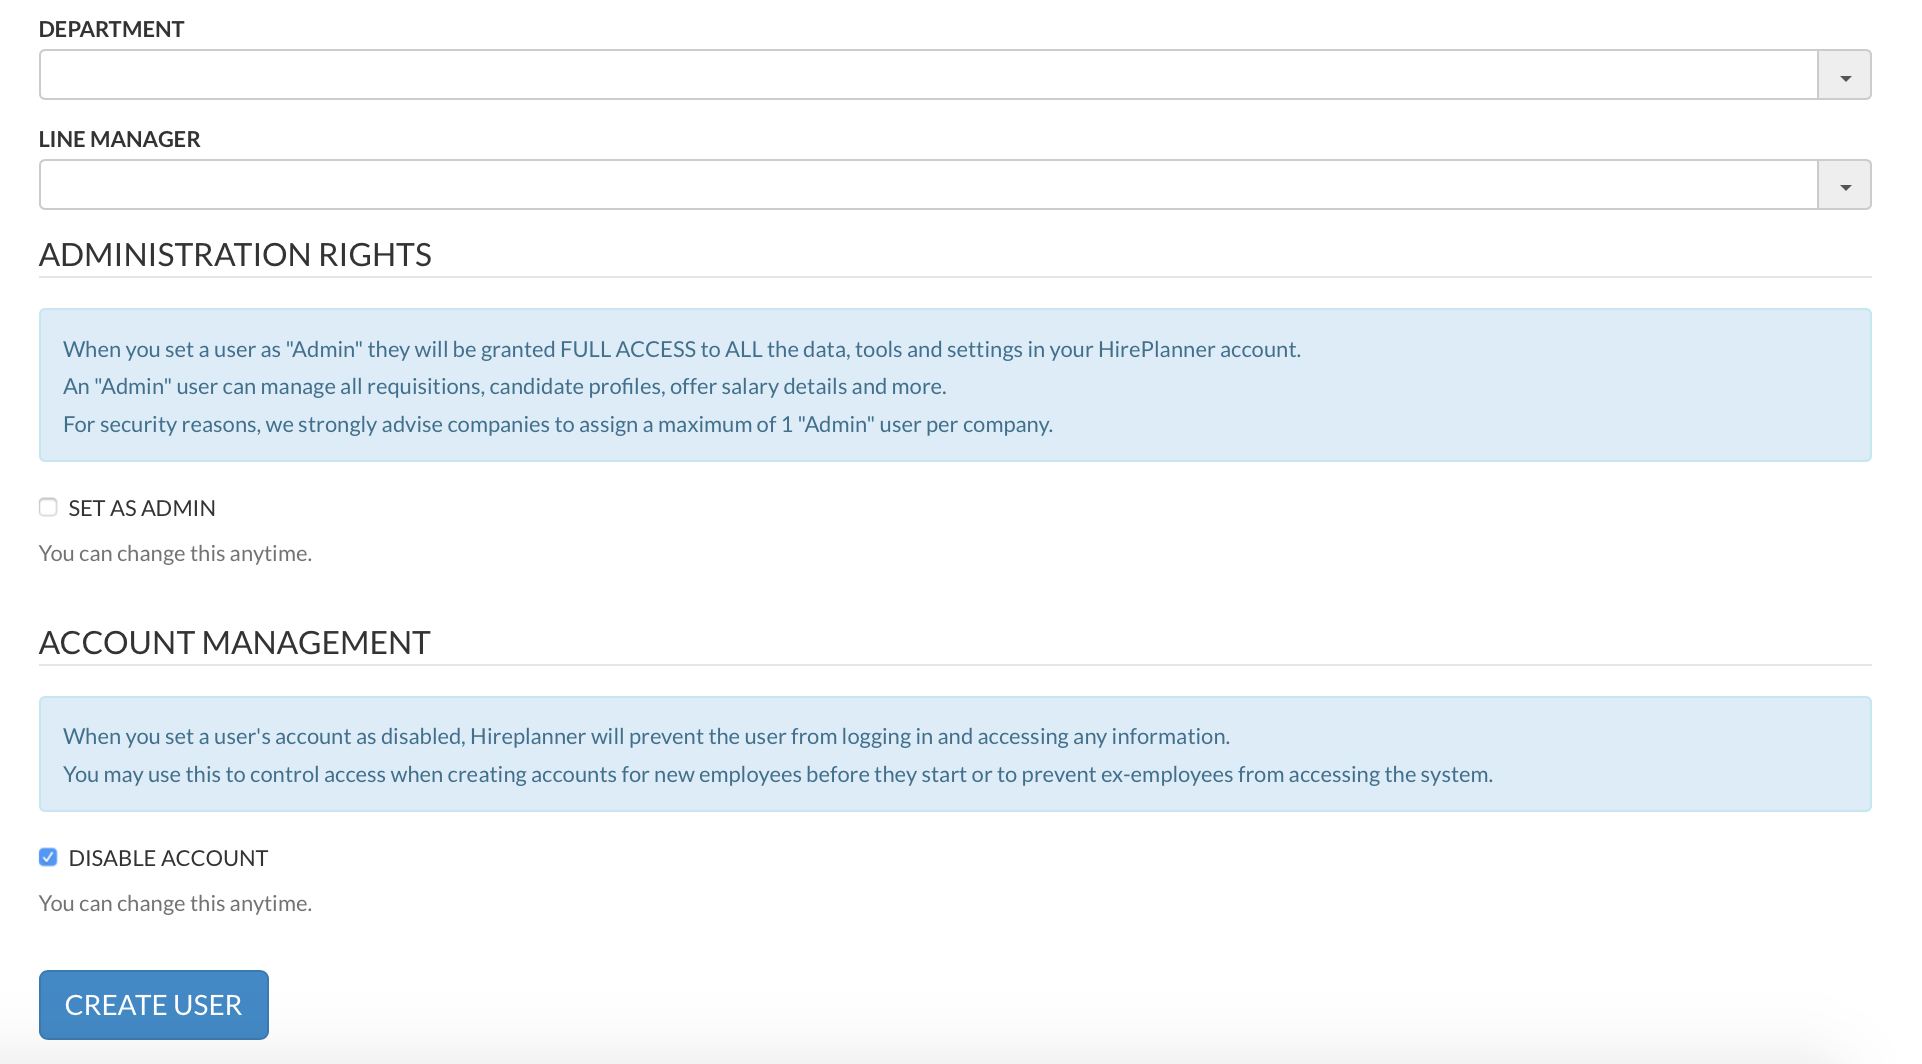Click the Department field label
This screenshot has height=1064, width=1922.
[112, 29]
